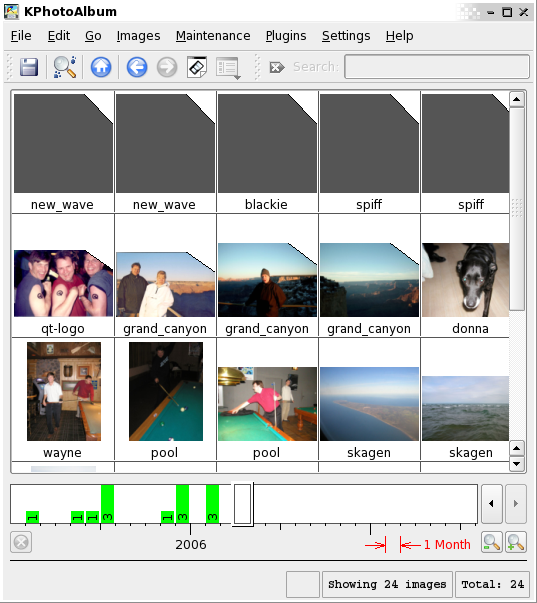Click the annotate images toolbar icon

click(197, 67)
